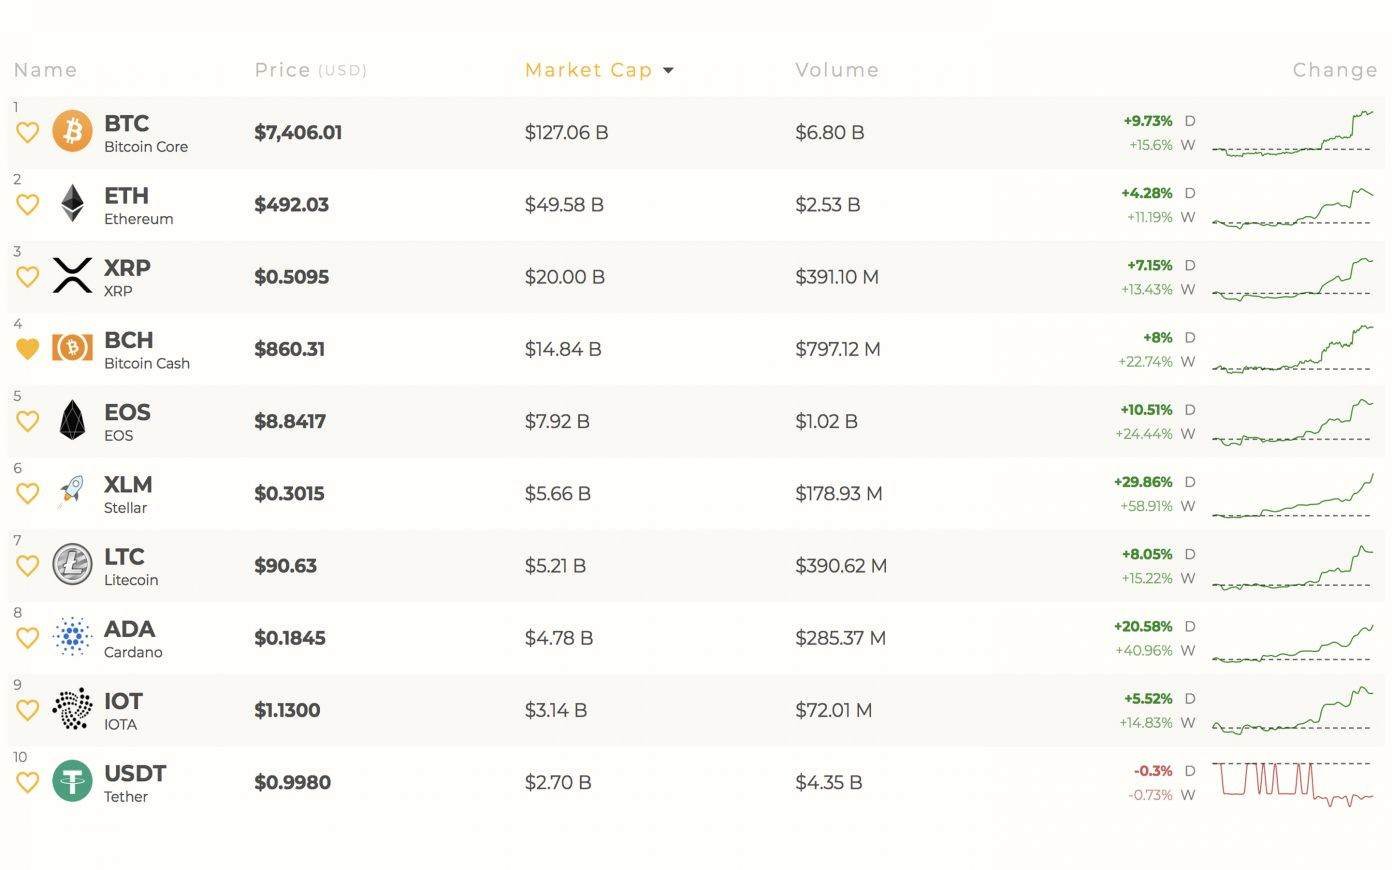Favorite BTC with the heart toggle
This screenshot has height=870, width=1392.
27,132
